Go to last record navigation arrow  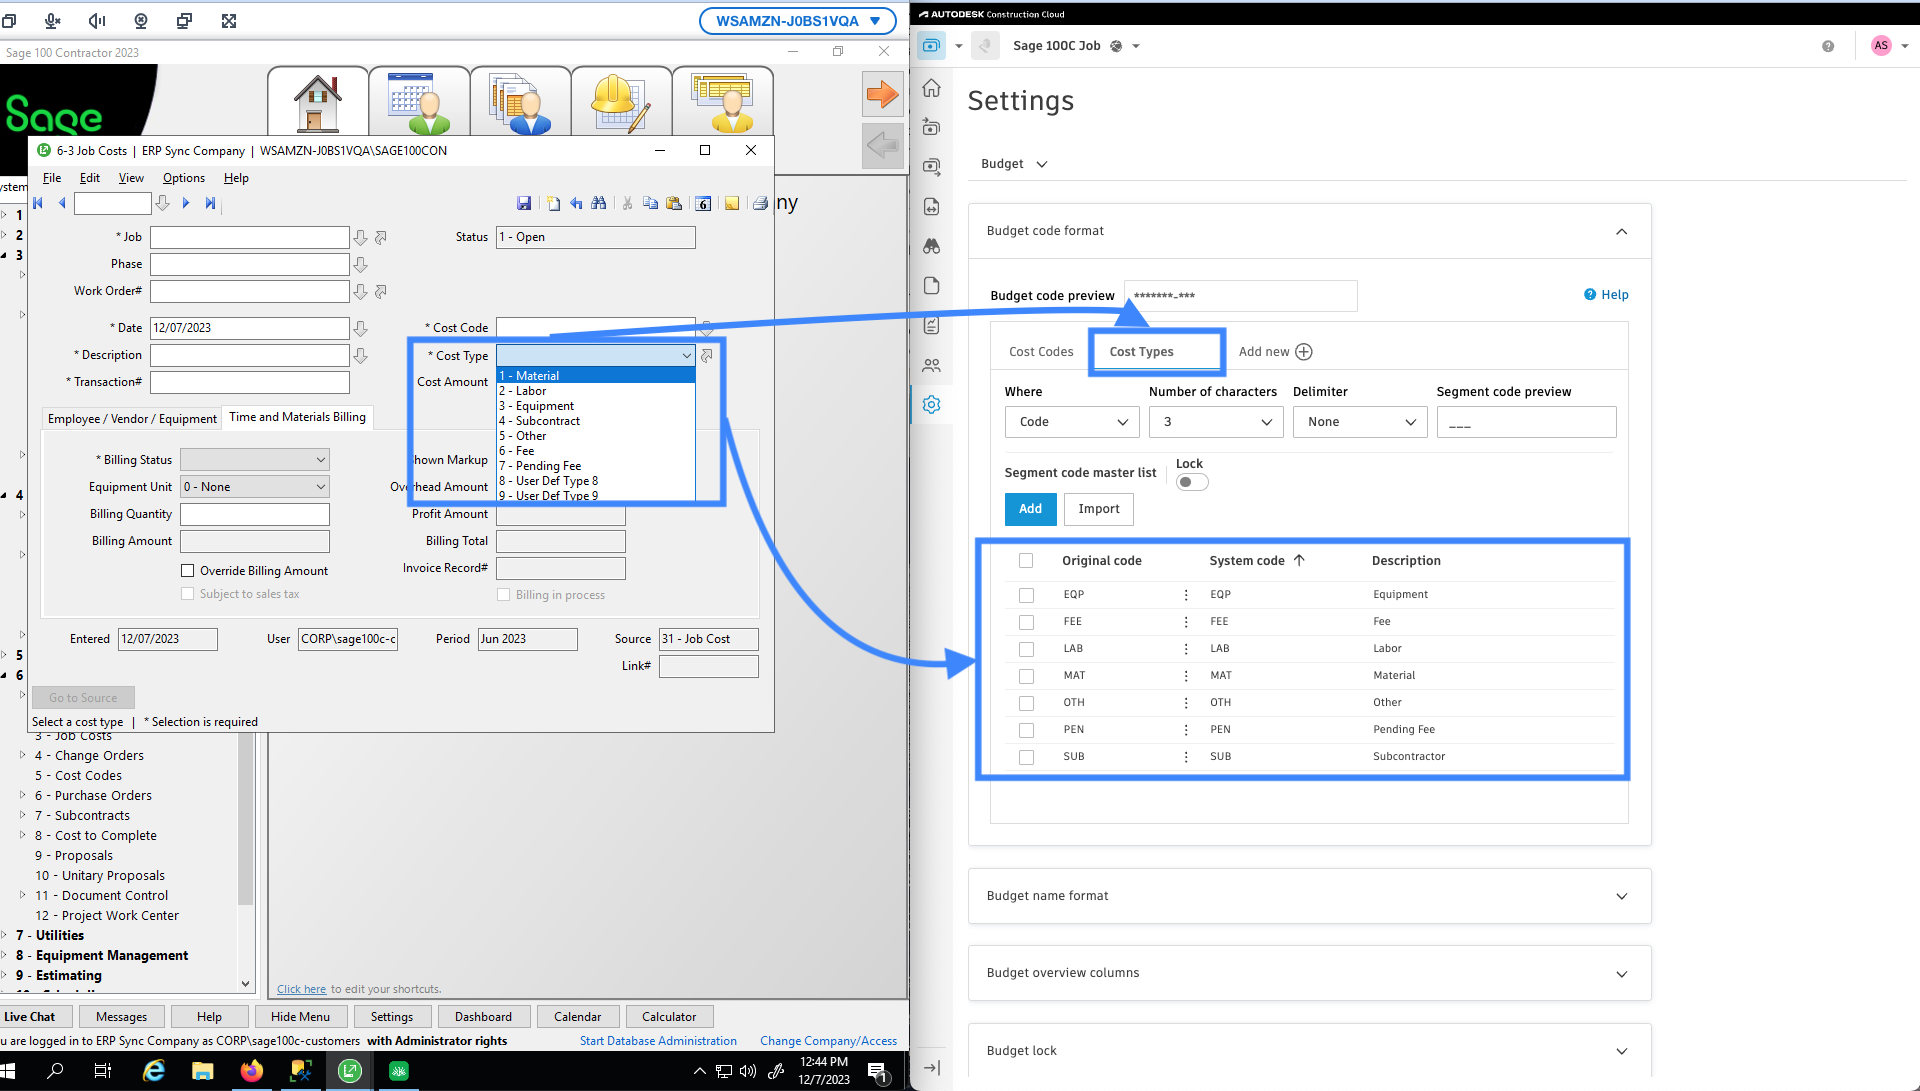210,203
